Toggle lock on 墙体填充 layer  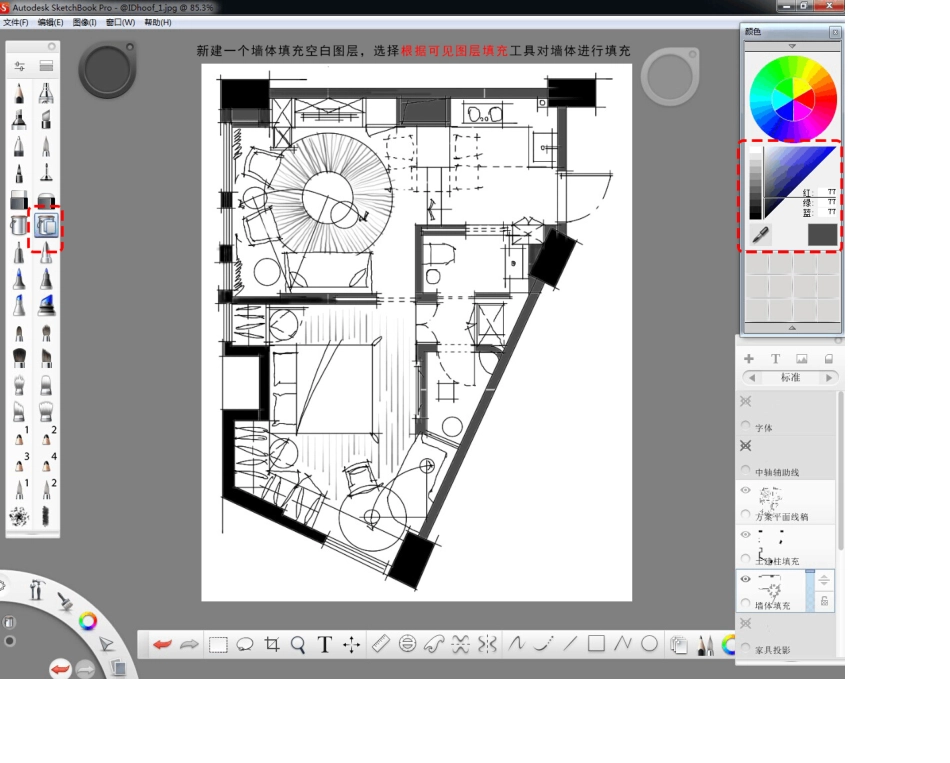tap(825, 601)
